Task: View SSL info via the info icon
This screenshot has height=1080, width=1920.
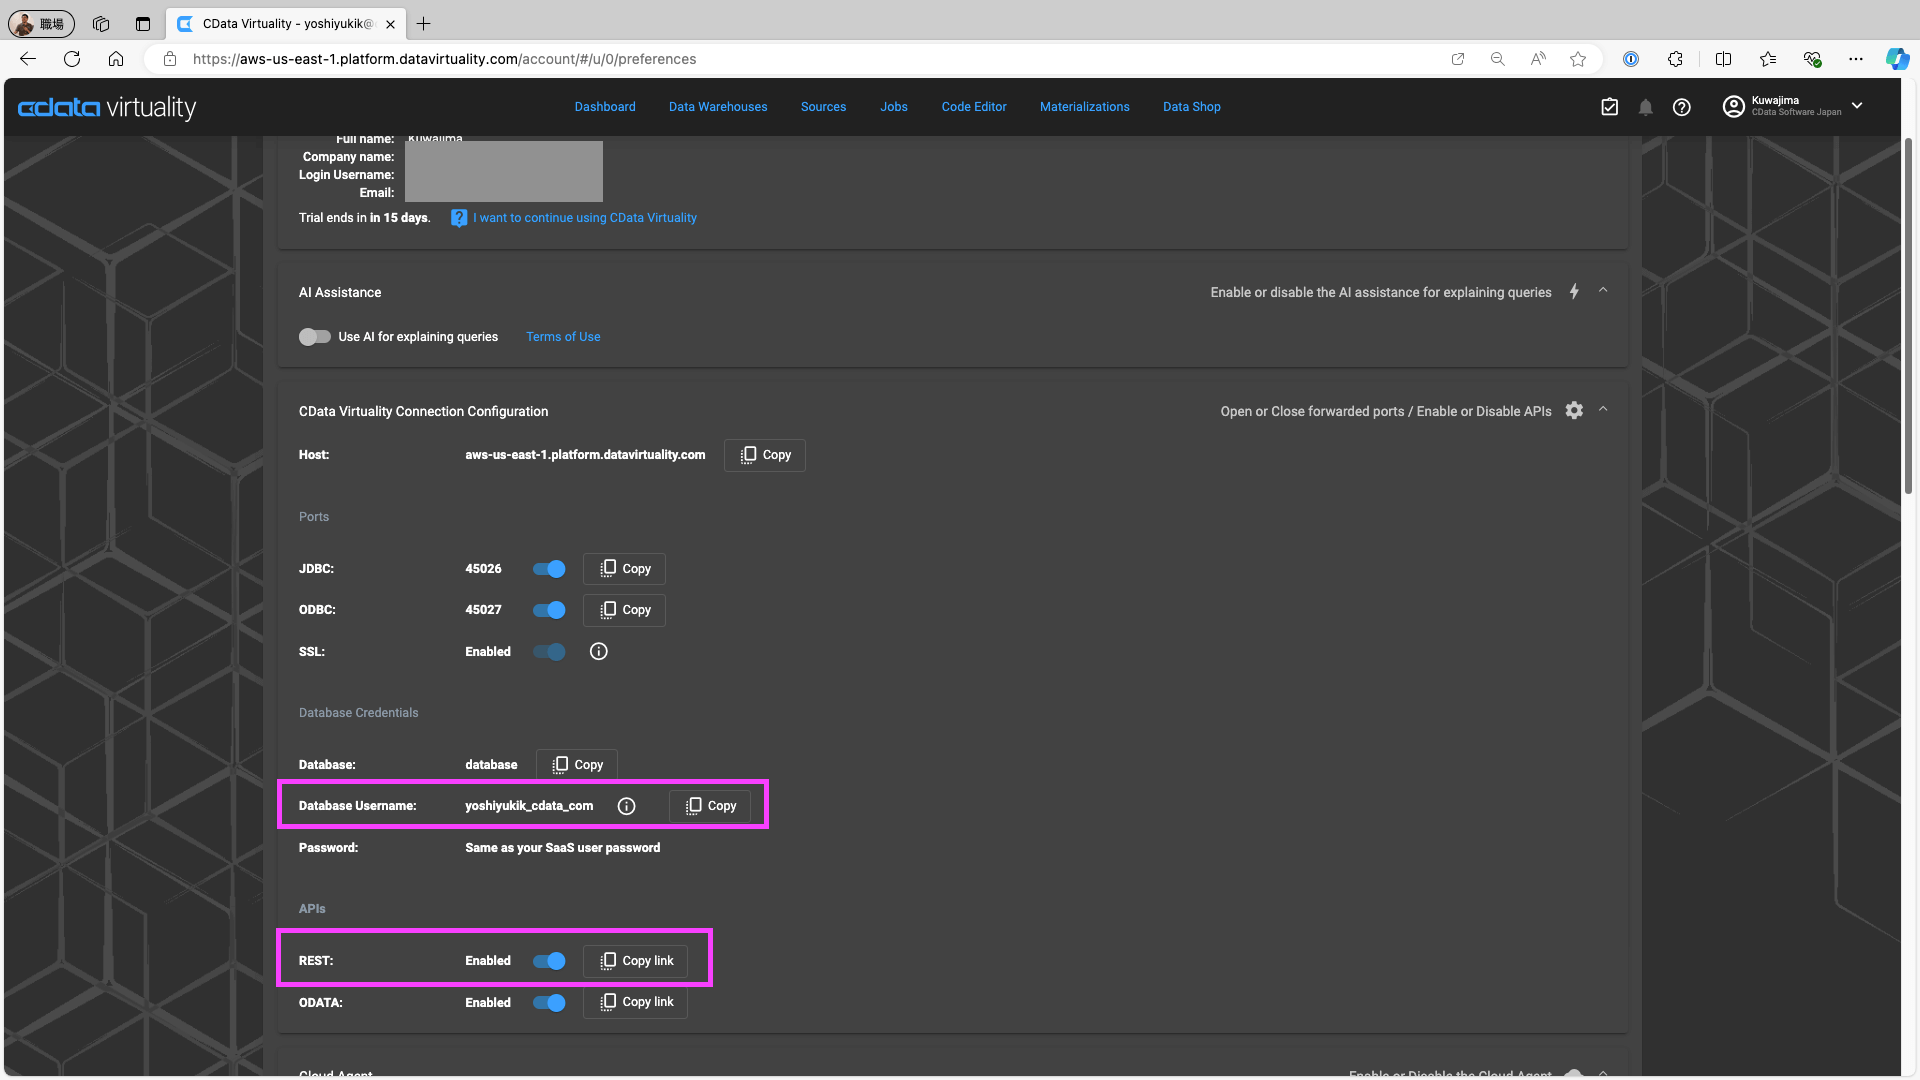Action: pos(598,651)
